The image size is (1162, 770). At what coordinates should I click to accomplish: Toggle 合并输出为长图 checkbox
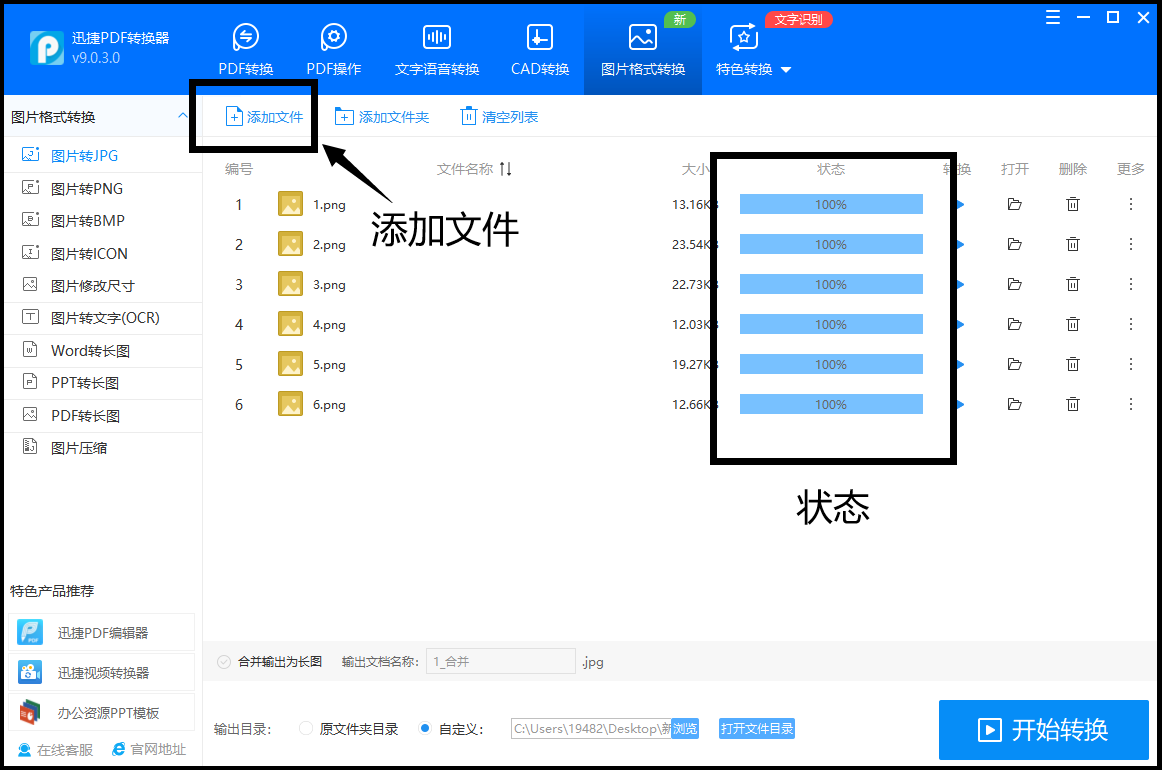pyautogui.click(x=224, y=662)
